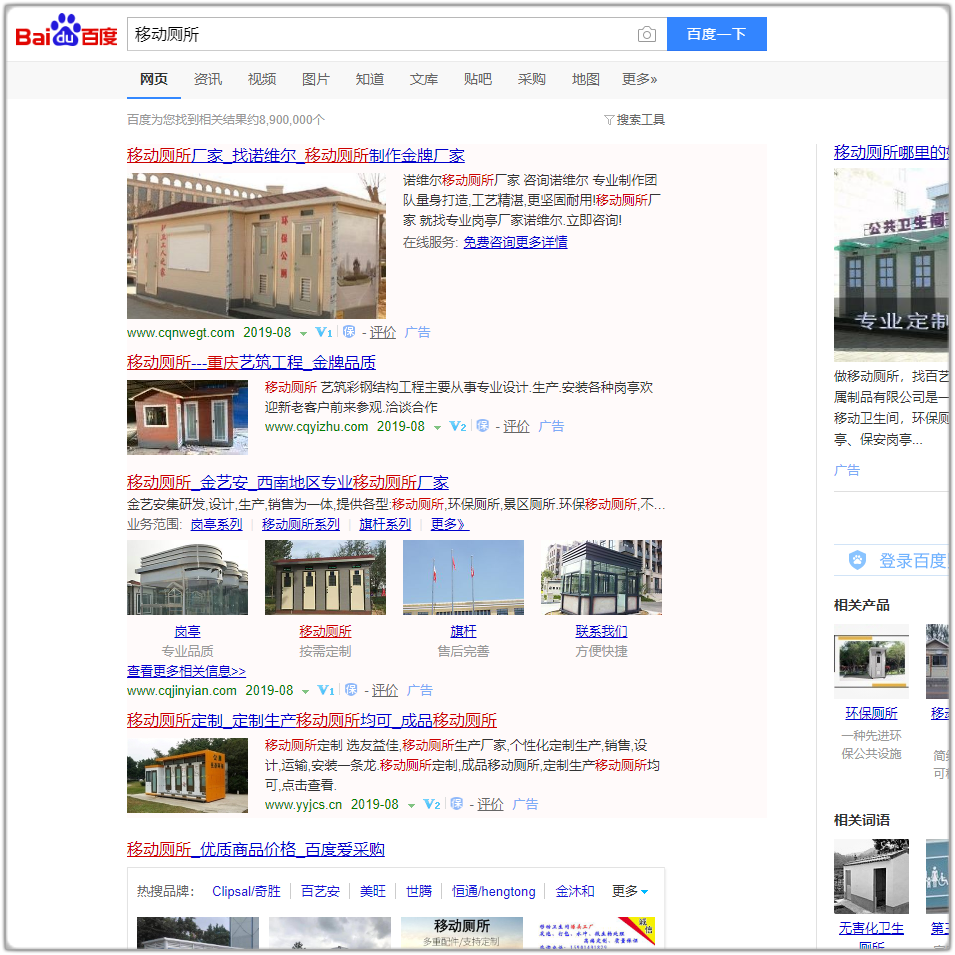Viewport: 955px width, 955px height.
Task: Click shield icon beside www.cqnwegt.com
Action: (x=349, y=332)
